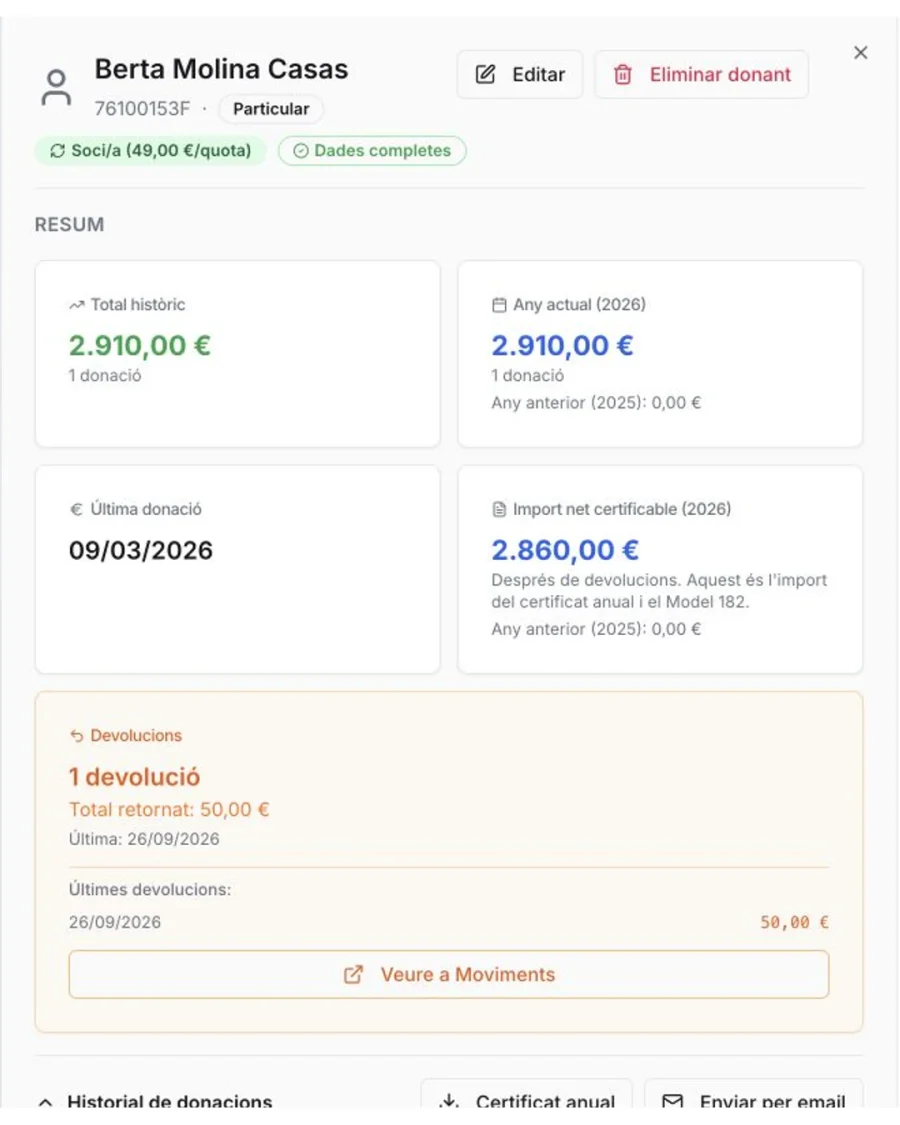900x1125 pixels.
Task: Click the orange 50,00 € return amount
Action: [794, 922]
